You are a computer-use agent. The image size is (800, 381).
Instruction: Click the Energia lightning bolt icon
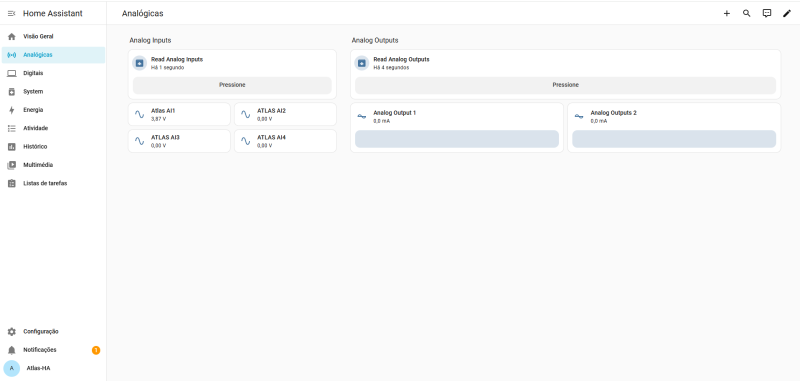pos(12,110)
